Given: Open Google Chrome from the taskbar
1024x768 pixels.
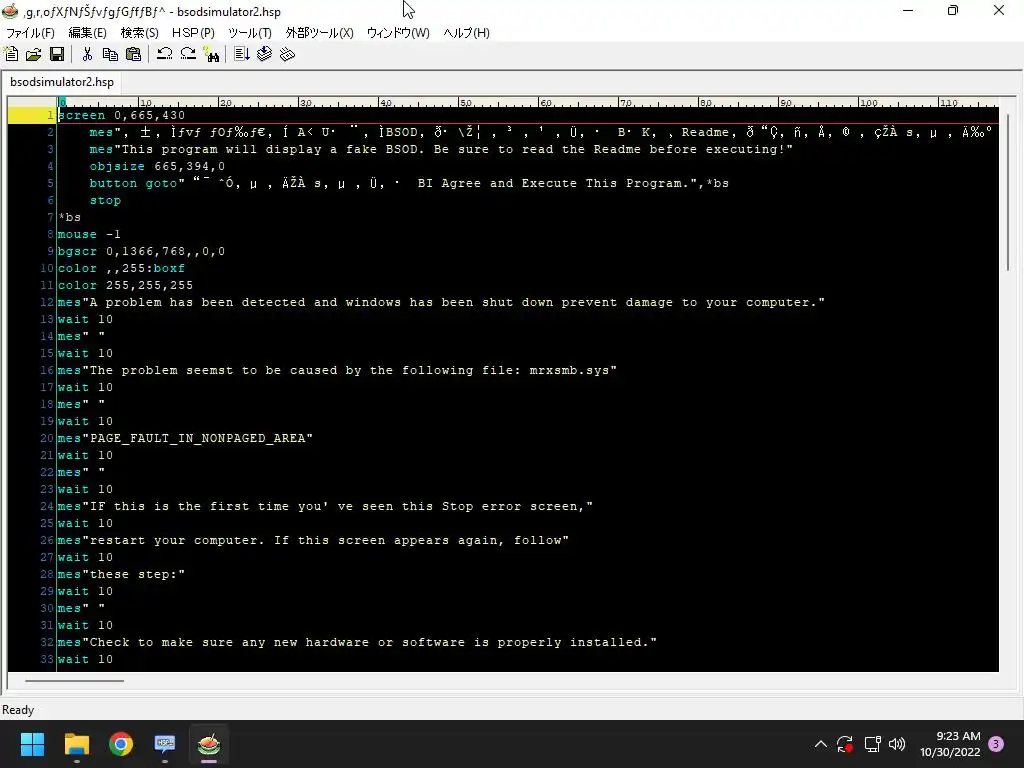Looking at the screenshot, I should (x=121, y=744).
